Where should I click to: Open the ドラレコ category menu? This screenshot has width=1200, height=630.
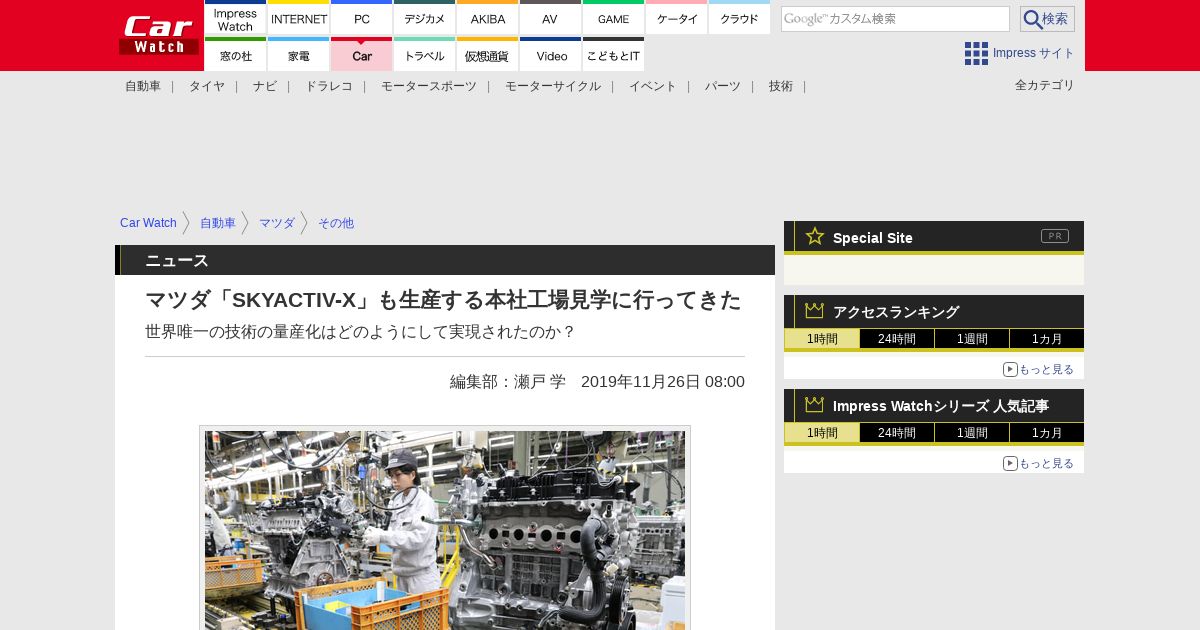329,86
